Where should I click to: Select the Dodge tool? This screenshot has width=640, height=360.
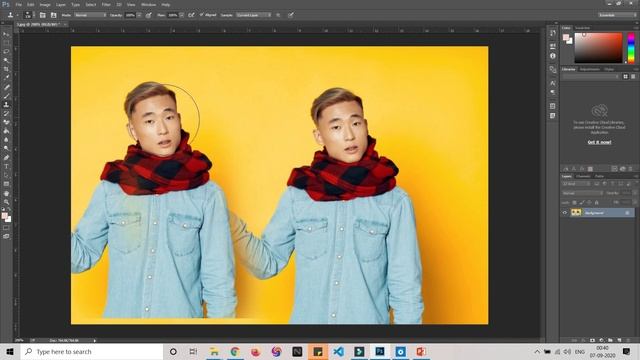6,149
